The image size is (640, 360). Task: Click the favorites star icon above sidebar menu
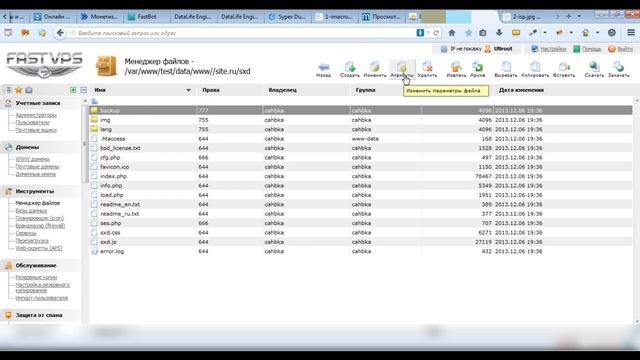tap(18, 90)
